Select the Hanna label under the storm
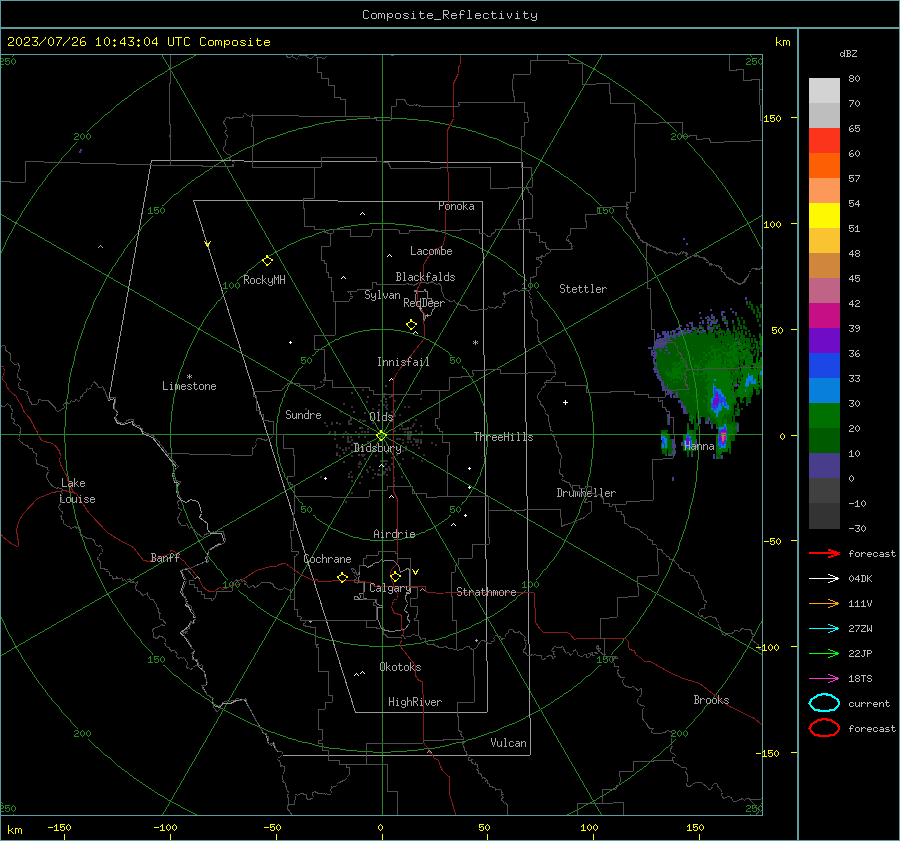The width and height of the screenshot is (900, 841). 699,446
